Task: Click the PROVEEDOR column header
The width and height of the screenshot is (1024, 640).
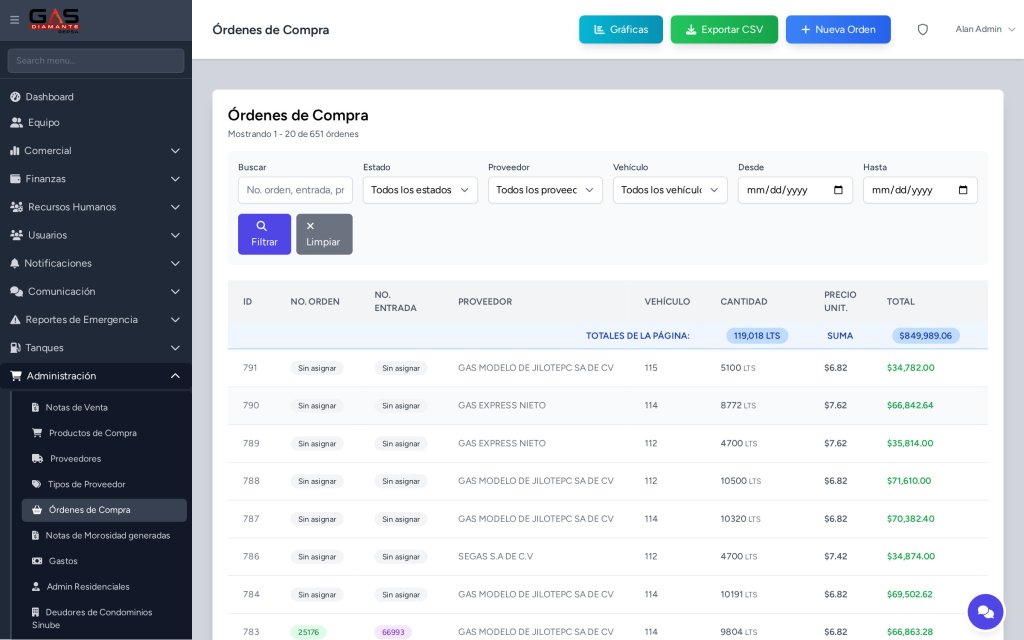Action: point(485,302)
